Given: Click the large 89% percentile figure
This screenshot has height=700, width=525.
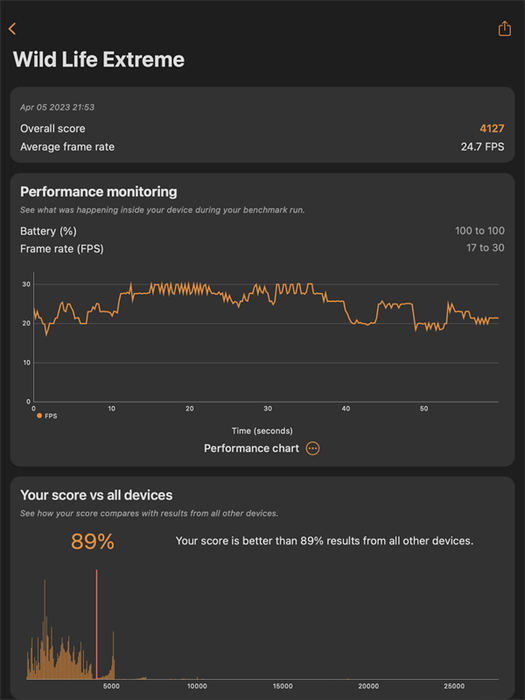Looking at the screenshot, I should 92,542.
